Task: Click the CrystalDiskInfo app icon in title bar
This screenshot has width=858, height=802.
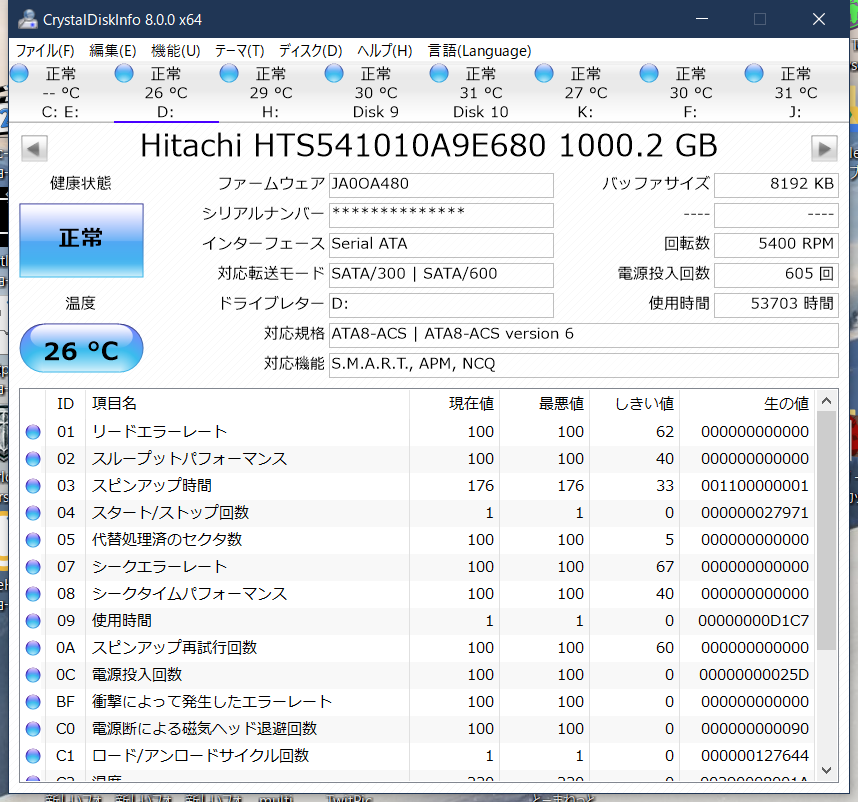Action: [28, 19]
